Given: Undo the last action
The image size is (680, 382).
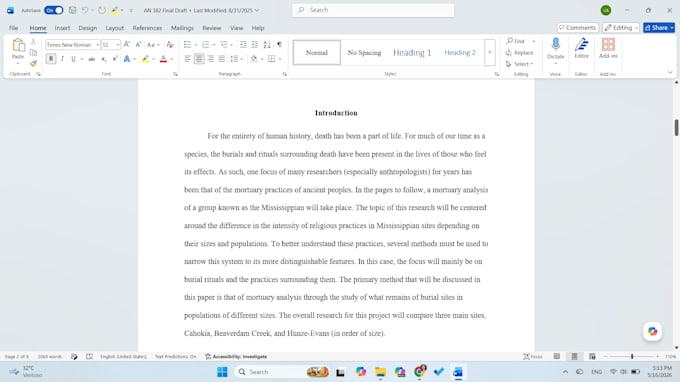Looking at the screenshot, I should tap(85, 10).
